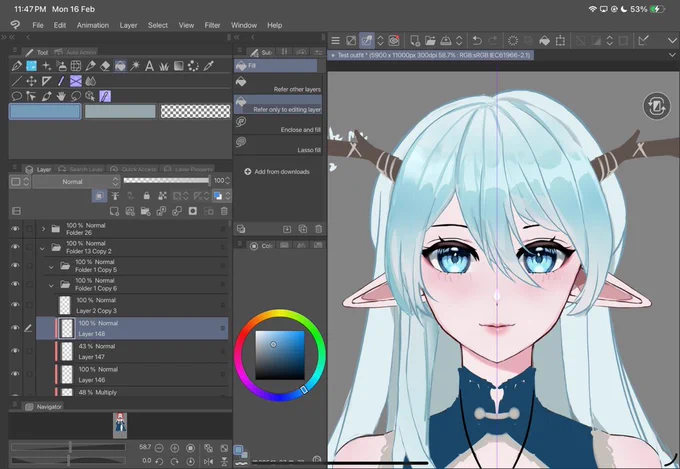Select the Hand move tool

point(61,96)
